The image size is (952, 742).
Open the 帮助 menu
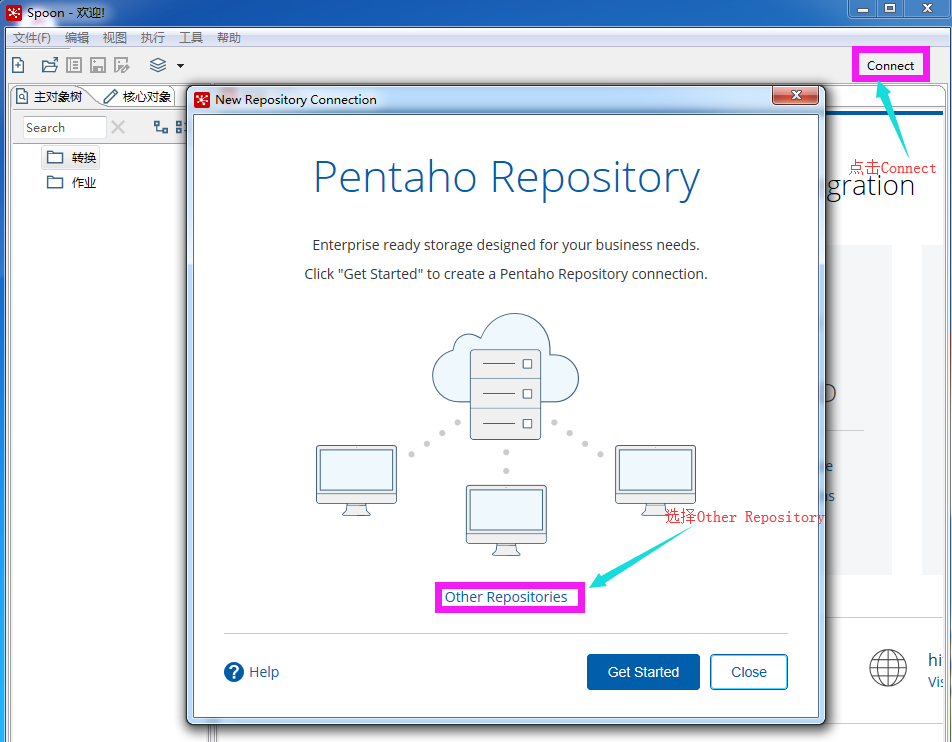[x=229, y=38]
